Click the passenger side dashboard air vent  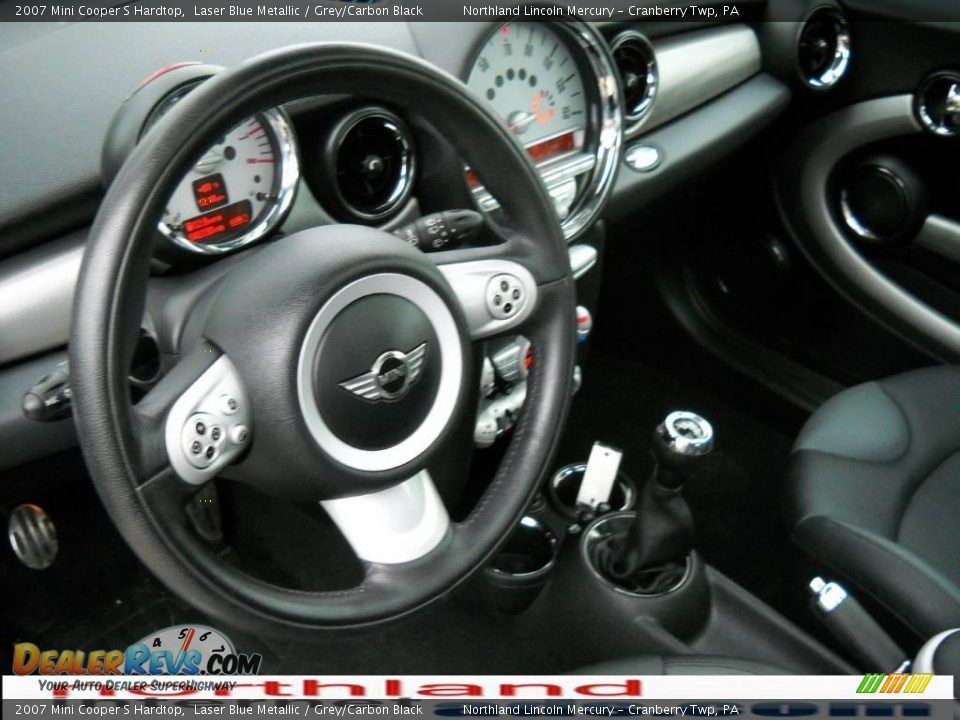(x=824, y=48)
